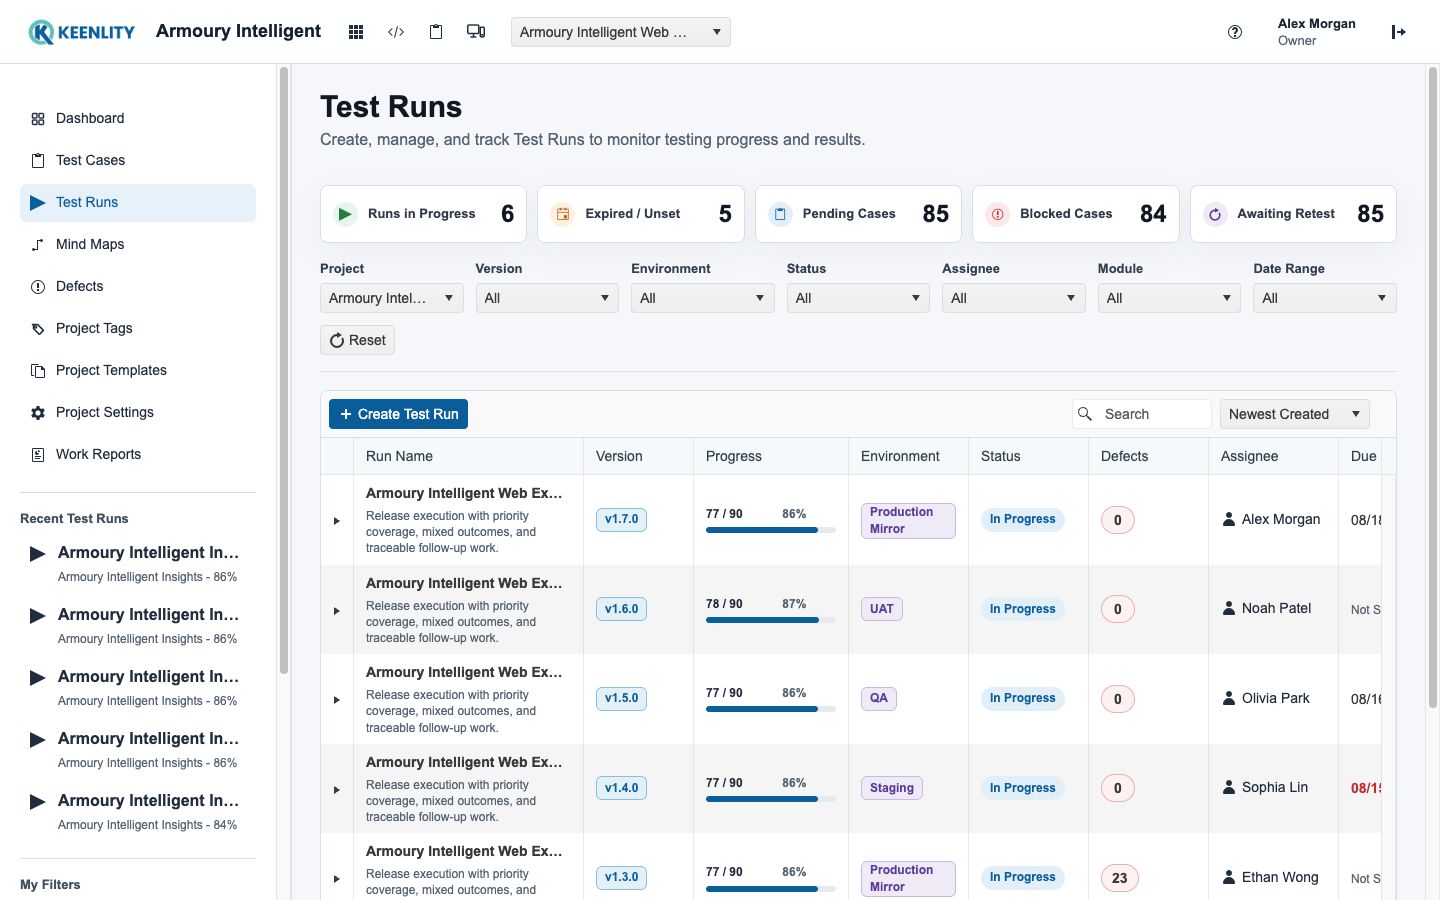Click the v1.7.0 version badge
1440x900 pixels.
[x=621, y=519]
